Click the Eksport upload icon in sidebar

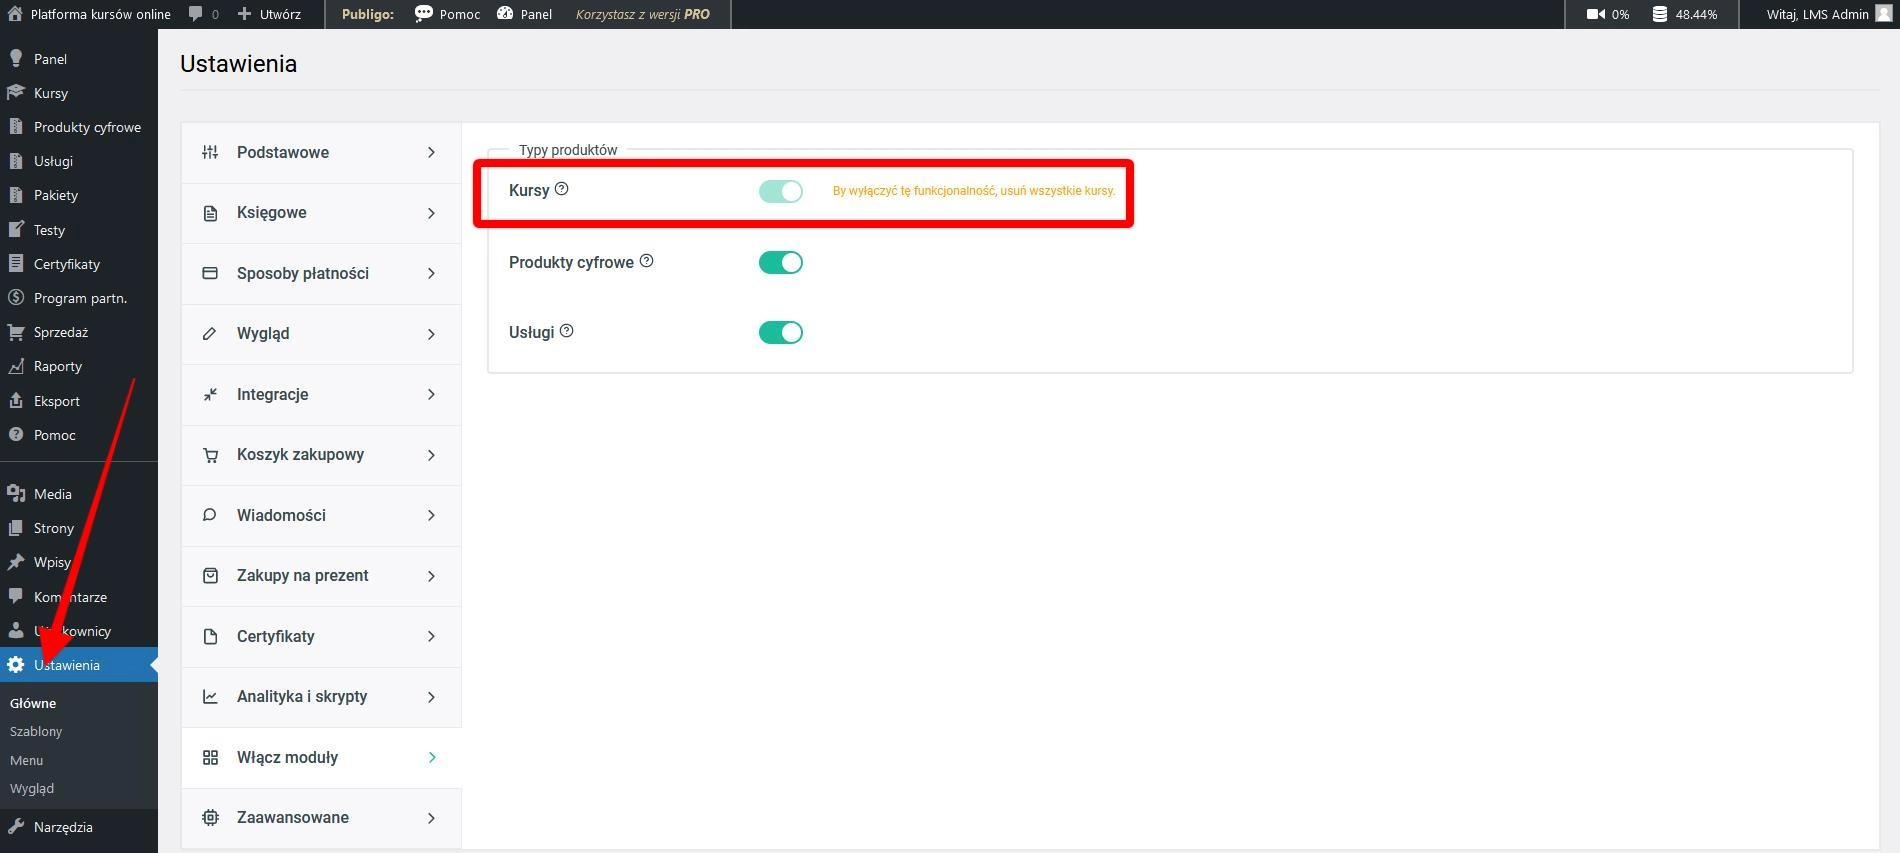15,400
